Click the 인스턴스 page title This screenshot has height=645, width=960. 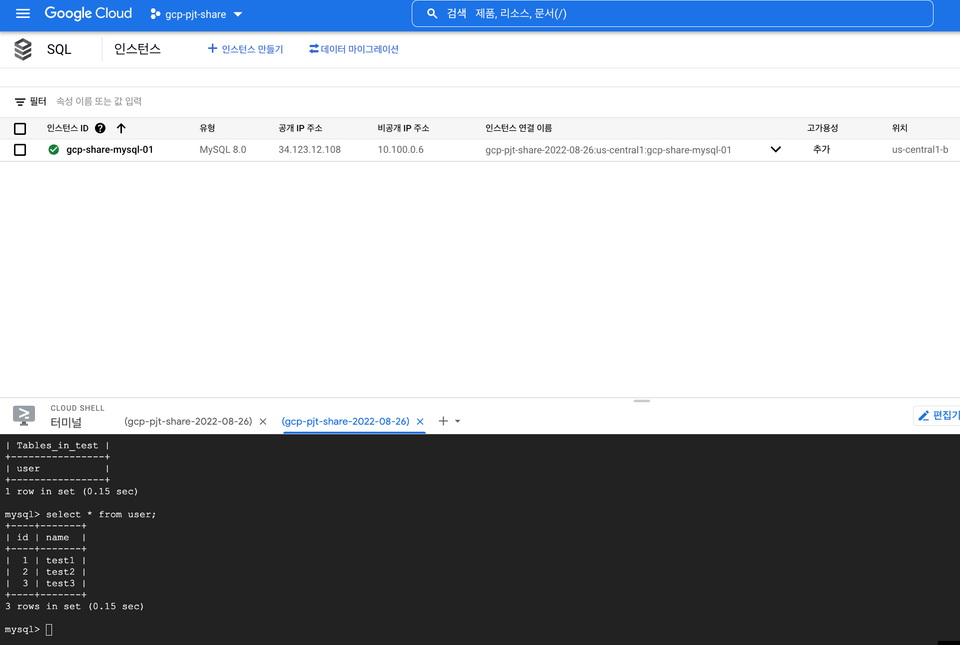pyautogui.click(x=137, y=49)
